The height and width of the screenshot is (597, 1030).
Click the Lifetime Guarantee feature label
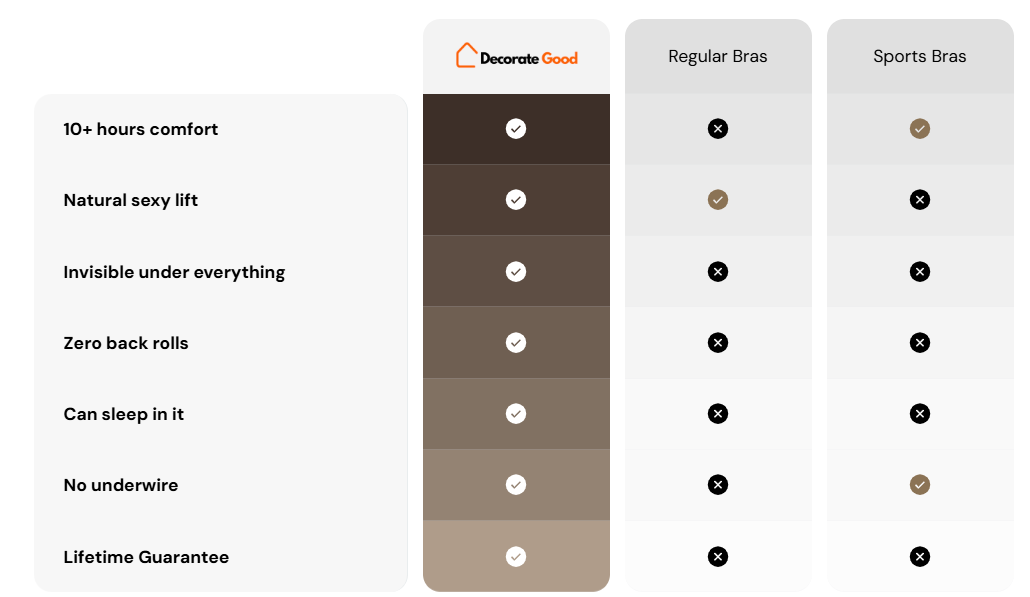coord(146,557)
